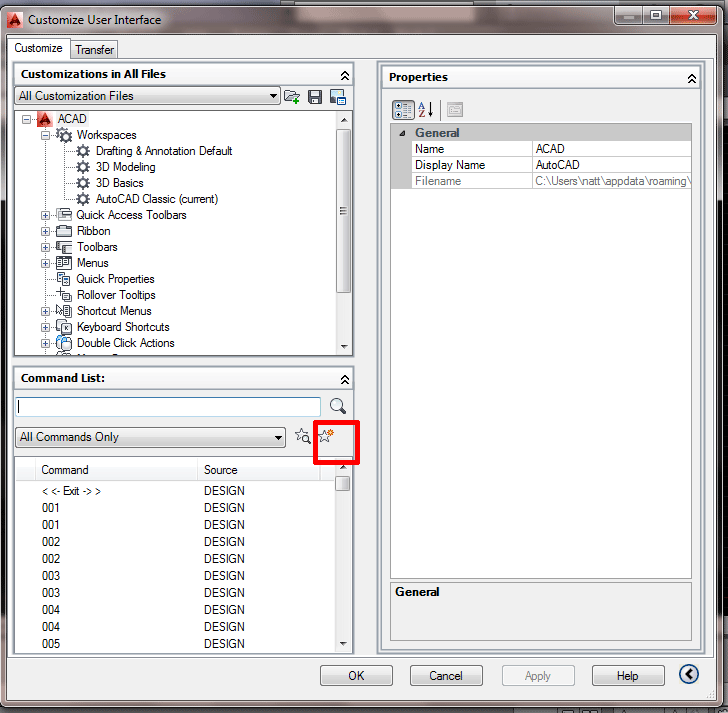Click the round back-arrow button beside Help
The width and height of the screenshot is (728, 713).
689,674
